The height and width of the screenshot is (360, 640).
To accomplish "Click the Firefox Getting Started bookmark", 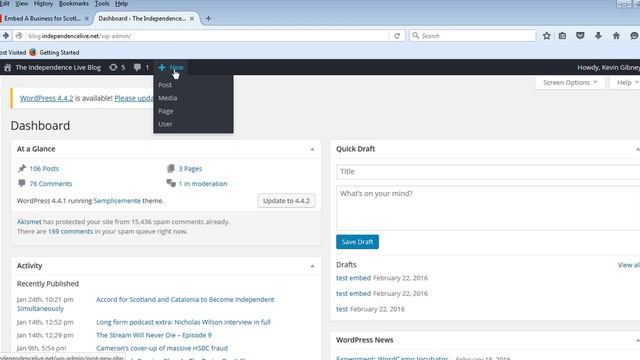I will click(54, 52).
